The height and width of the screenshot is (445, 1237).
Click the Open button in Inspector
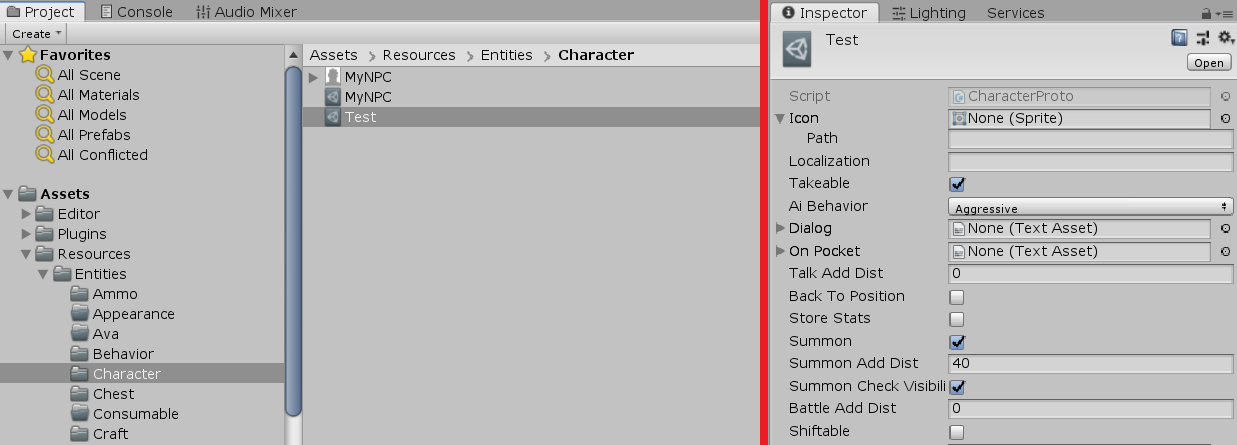1208,63
